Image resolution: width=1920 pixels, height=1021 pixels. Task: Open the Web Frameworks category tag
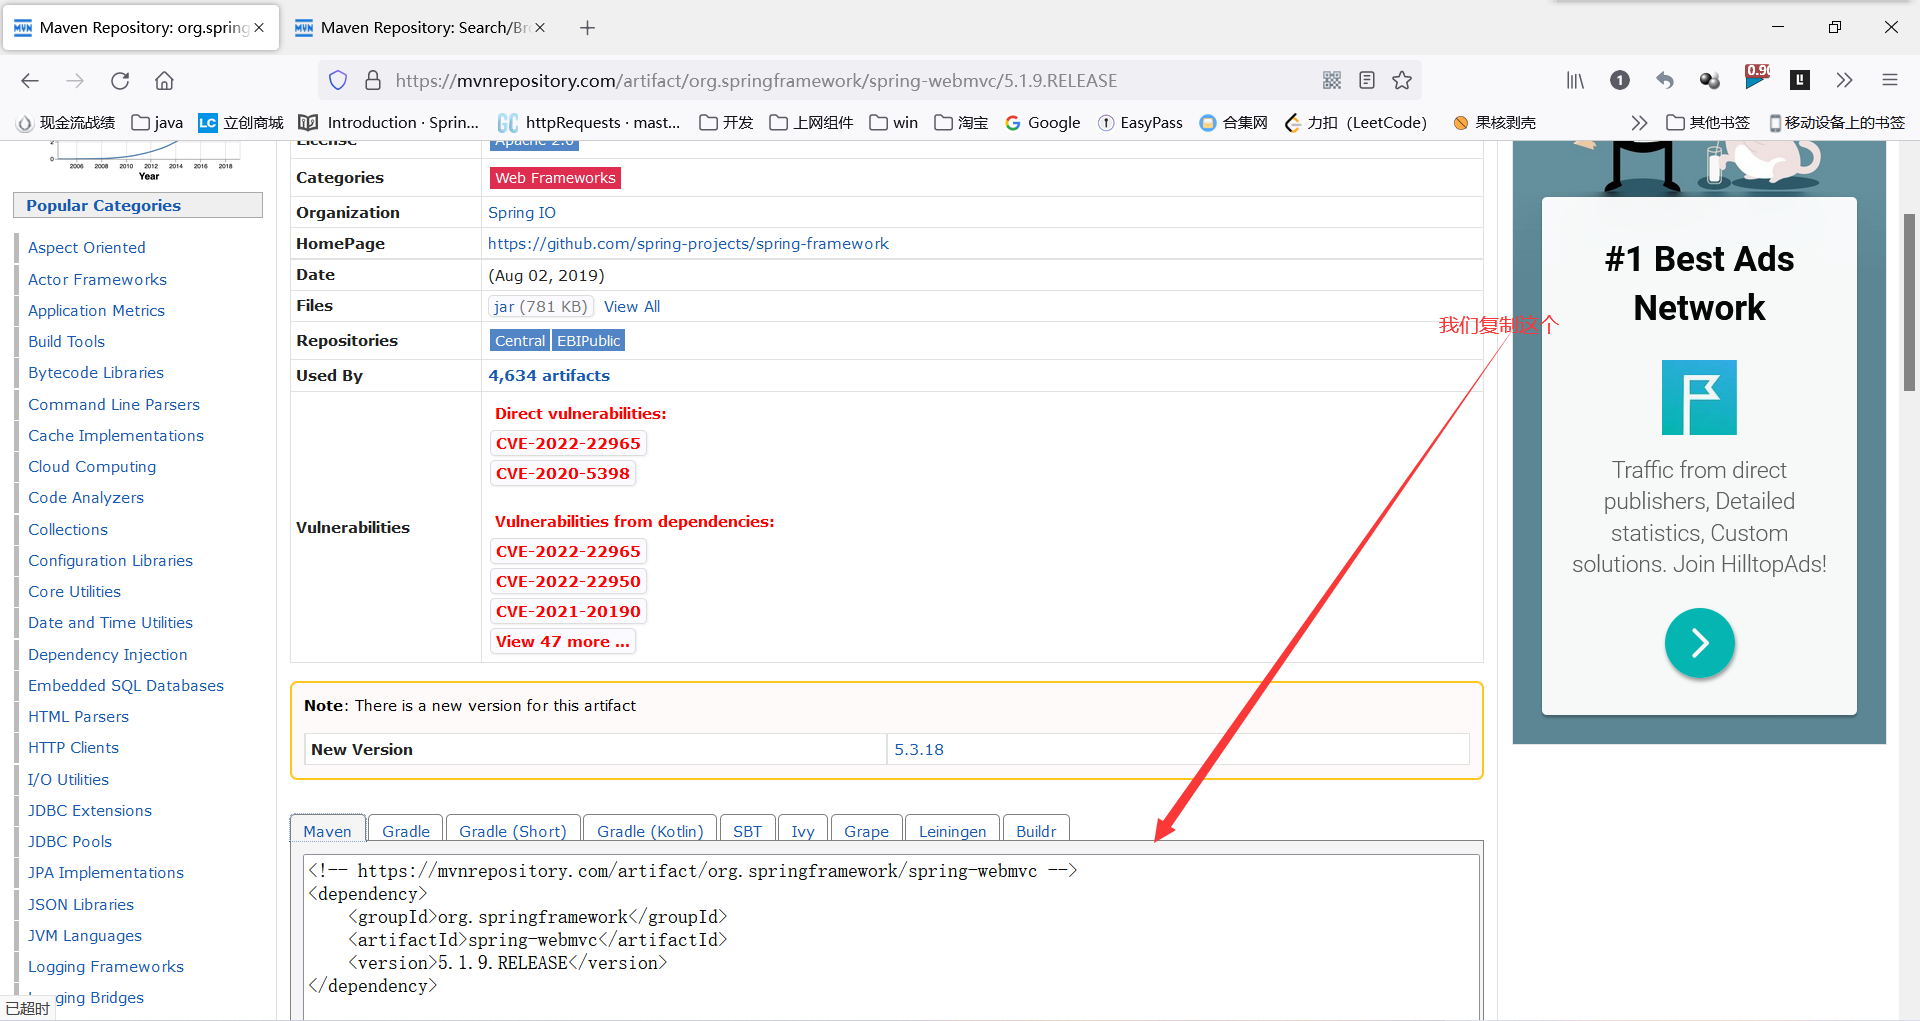click(555, 178)
